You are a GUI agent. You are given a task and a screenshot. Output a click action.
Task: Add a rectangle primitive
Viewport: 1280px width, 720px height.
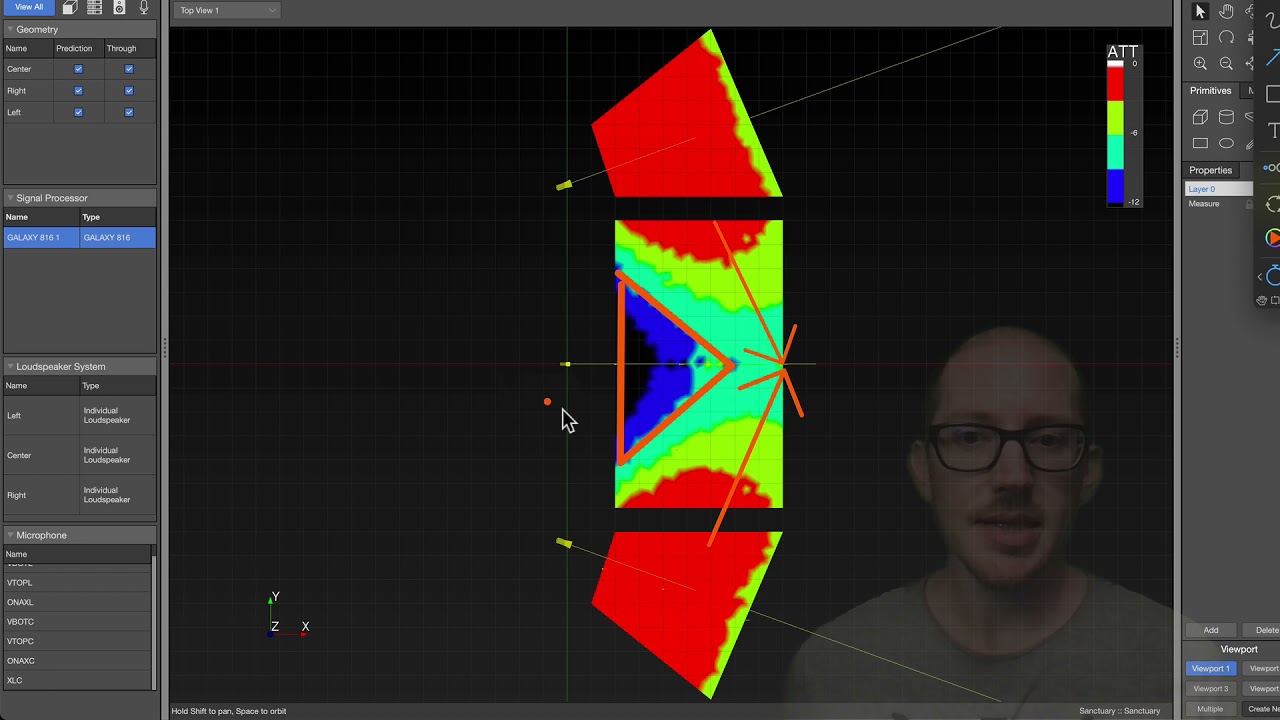[x=1200, y=143]
